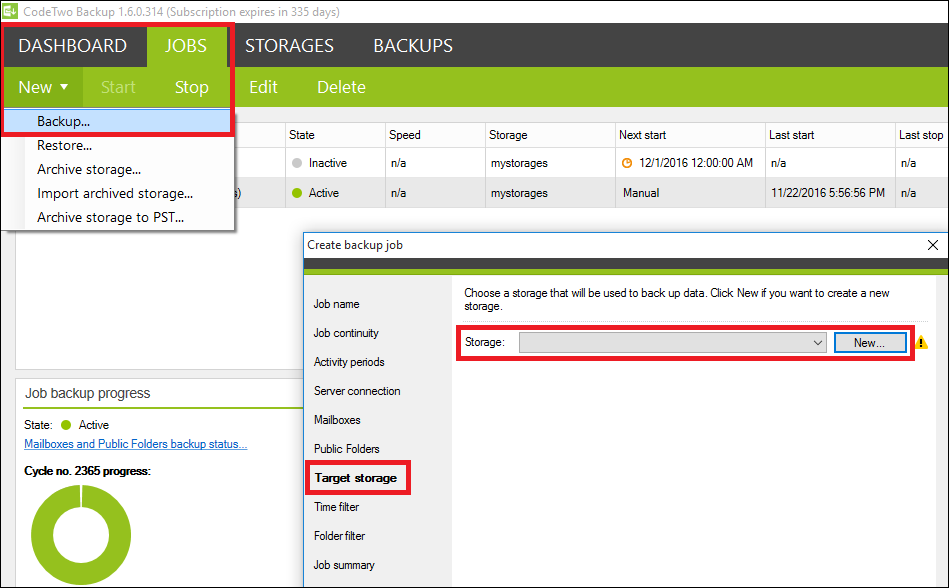Select the Public Folders wizard step
The width and height of the screenshot is (949, 588).
[x=347, y=449]
